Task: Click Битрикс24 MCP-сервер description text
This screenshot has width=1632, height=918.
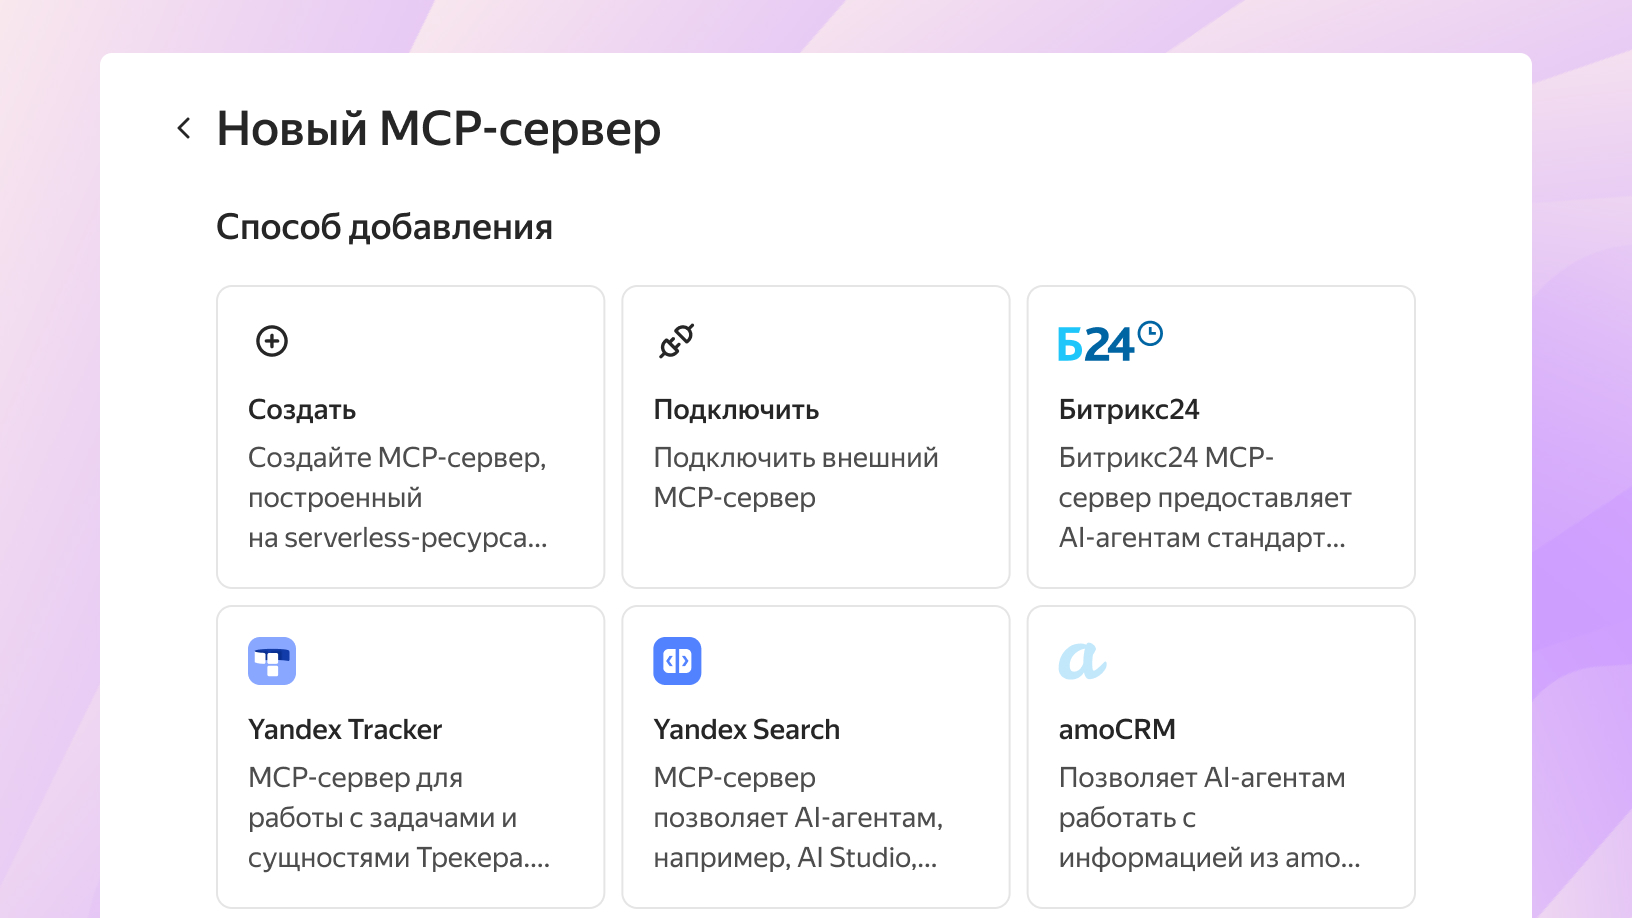Action: 1205,498
